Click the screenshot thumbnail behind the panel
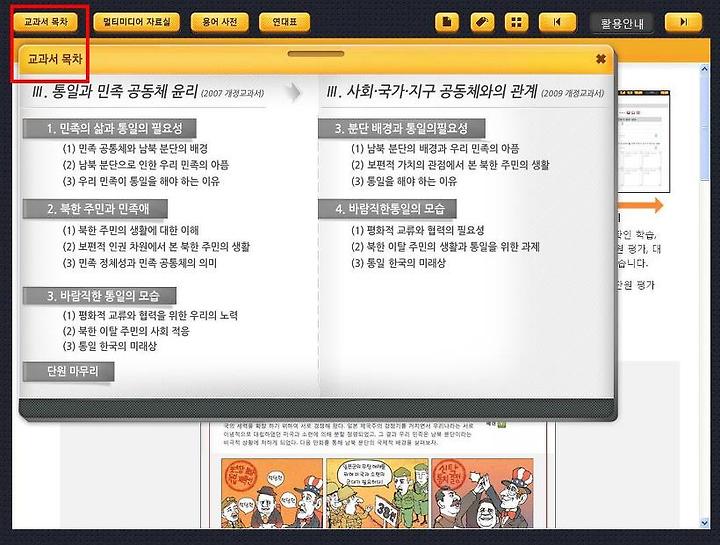The image size is (720, 545). [x=643, y=141]
